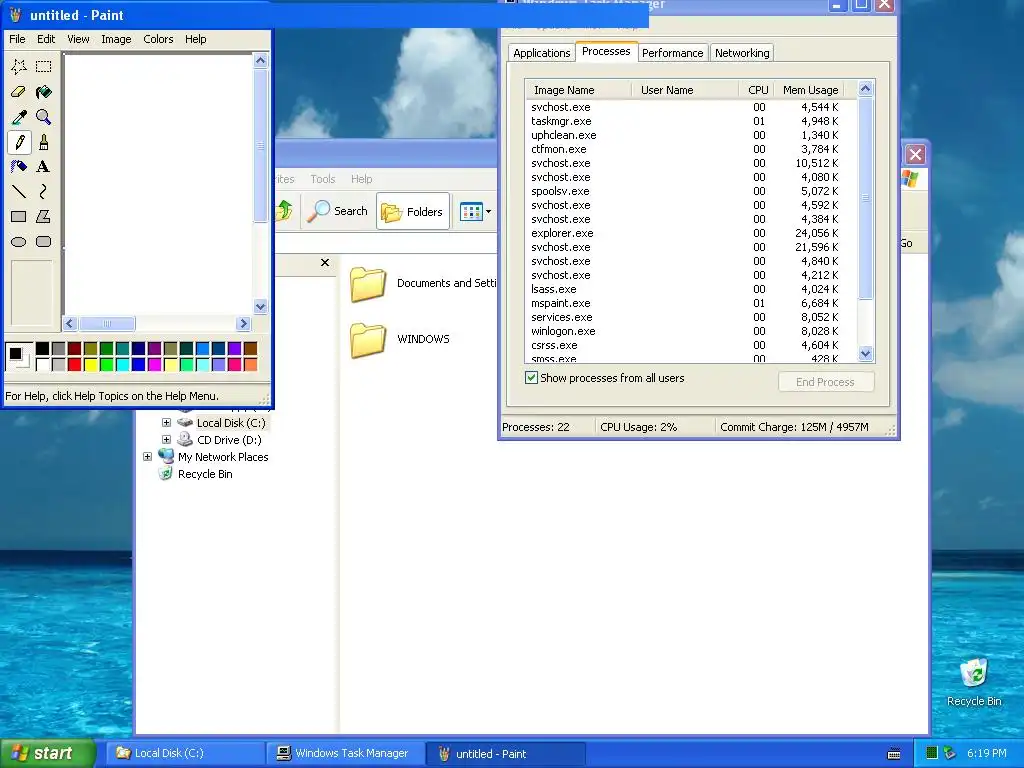The width and height of the screenshot is (1024, 768).
Task: Open the Image menu in Paint
Action: 116,39
